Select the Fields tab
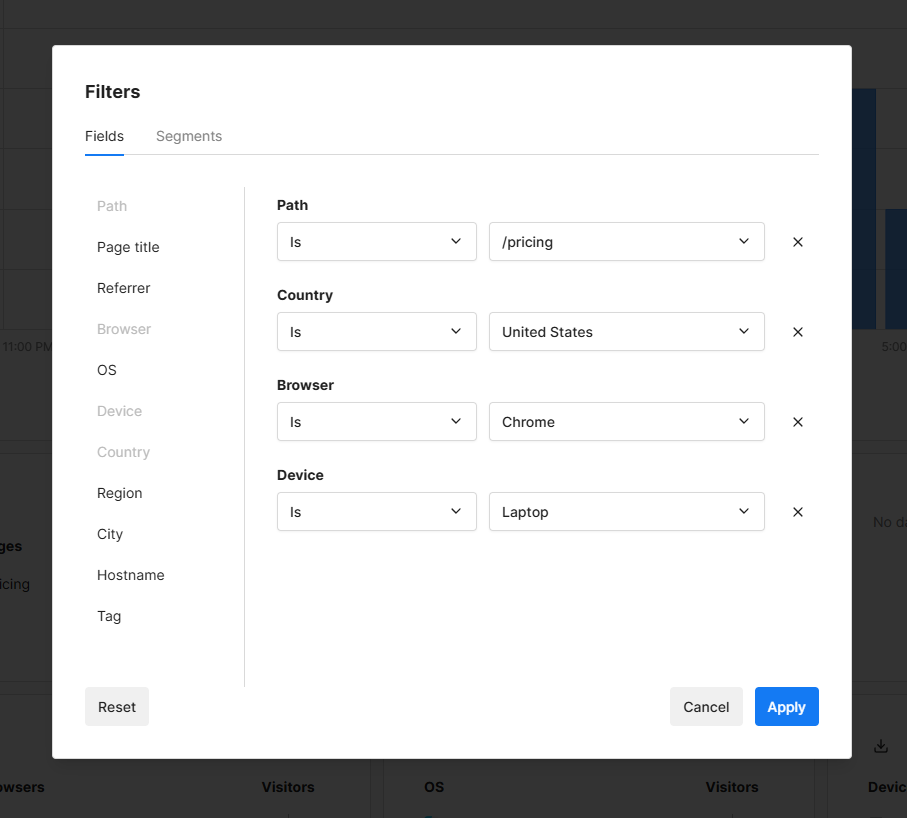907x818 pixels. (x=104, y=136)
